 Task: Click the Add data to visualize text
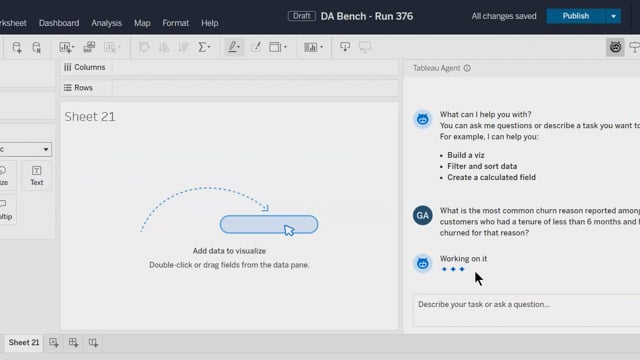click(x=229, y=251)
